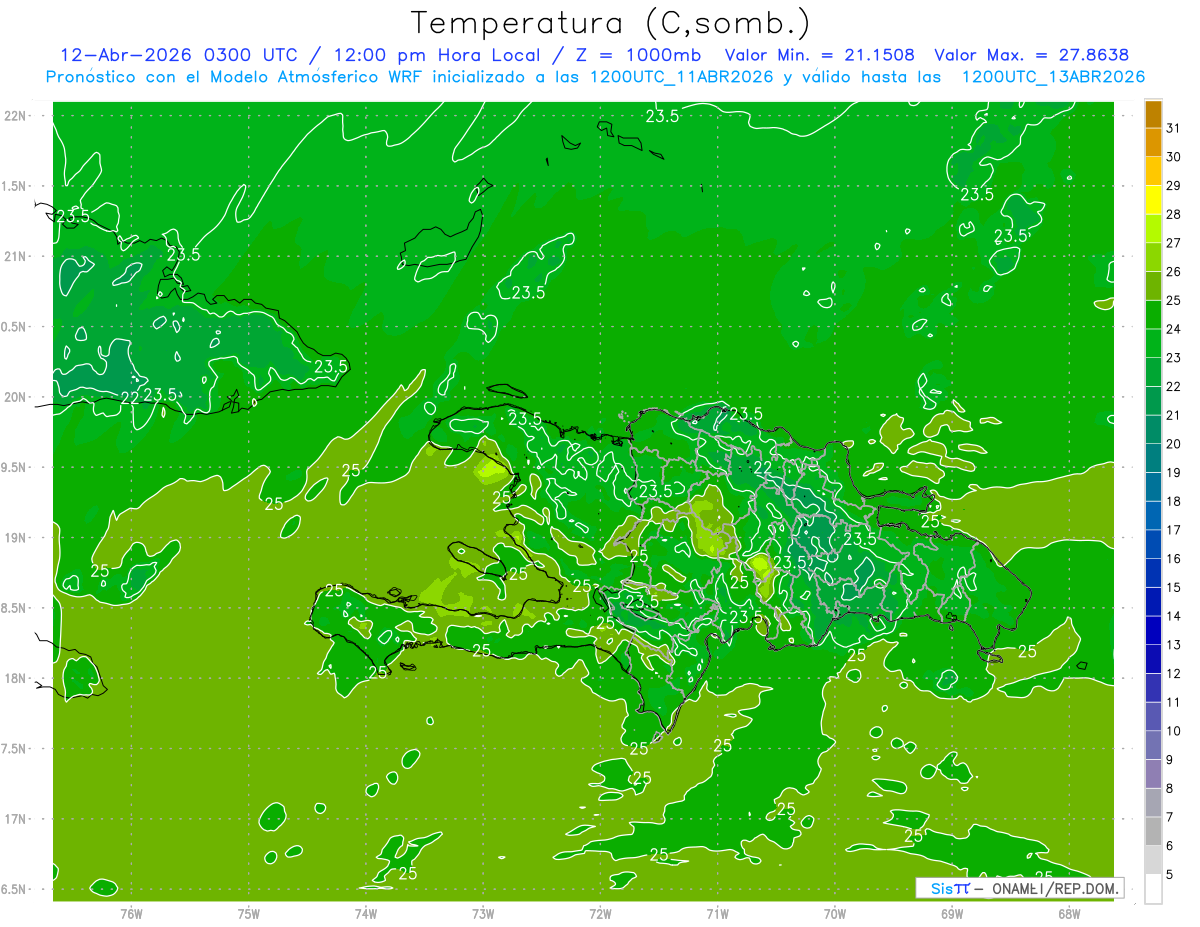Select the Valor Min. = 21.1508 text

pyautogui.click(x=818, y=55)
